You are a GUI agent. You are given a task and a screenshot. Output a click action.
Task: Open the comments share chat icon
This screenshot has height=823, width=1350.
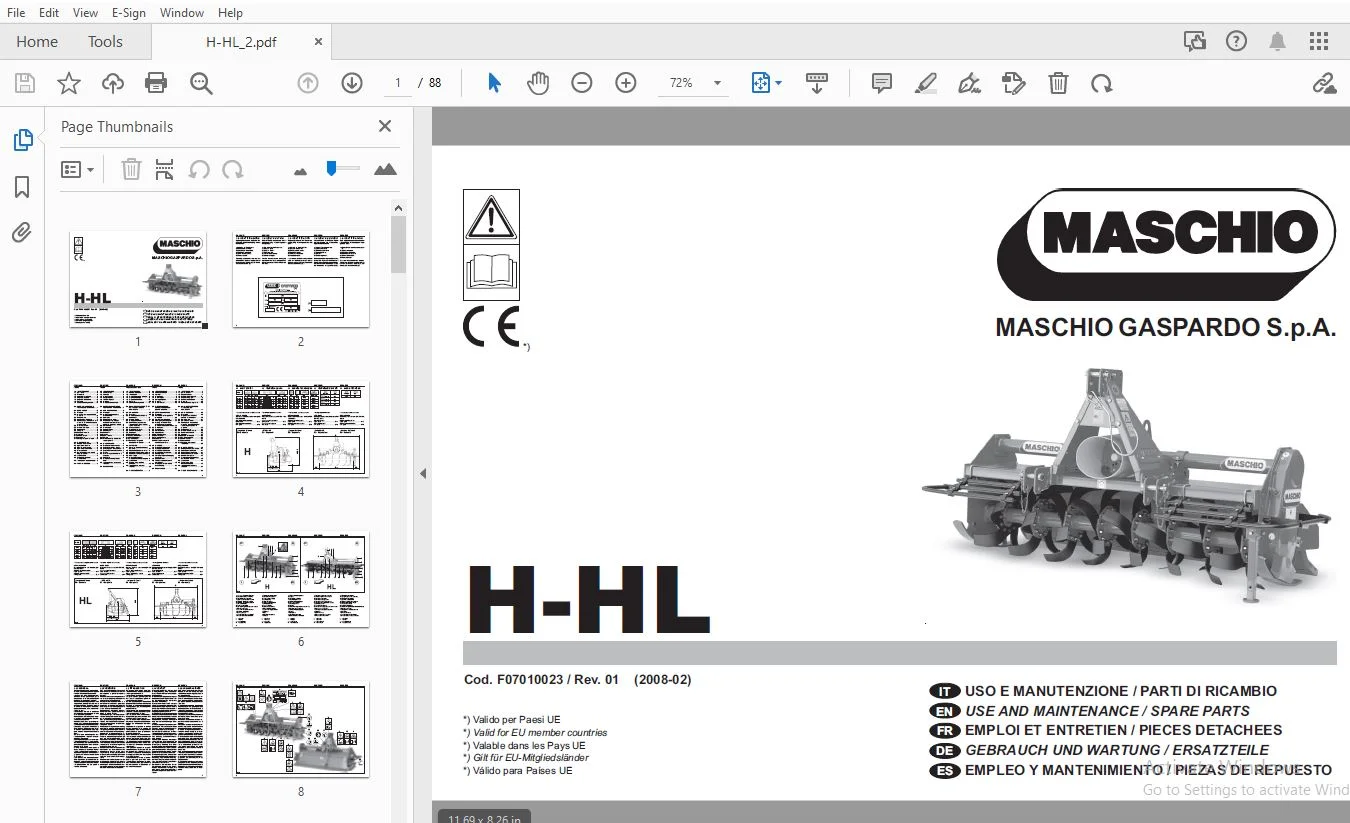point(1194,41)
